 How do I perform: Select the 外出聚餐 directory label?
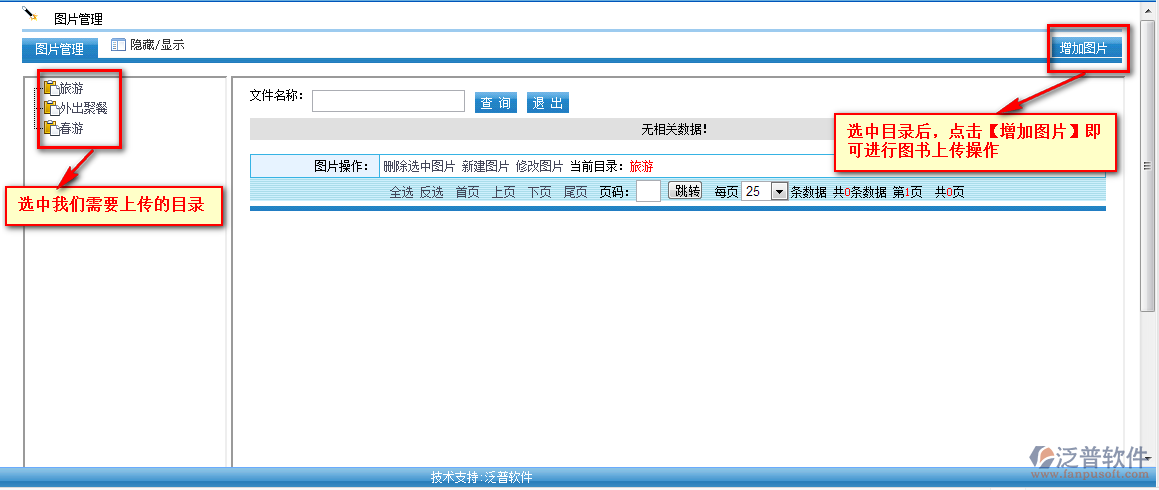tap(84, 109)
